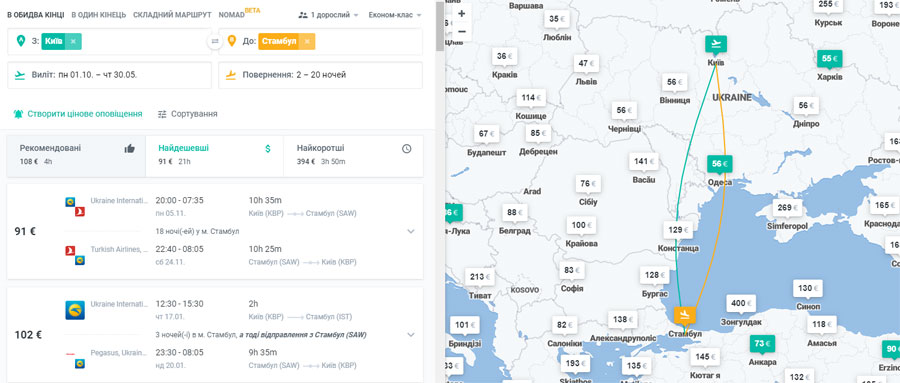Click the 20:00 - 07:35 flight time
The width and height of the screenshot is (900, 383).
[x=179, y=200]
